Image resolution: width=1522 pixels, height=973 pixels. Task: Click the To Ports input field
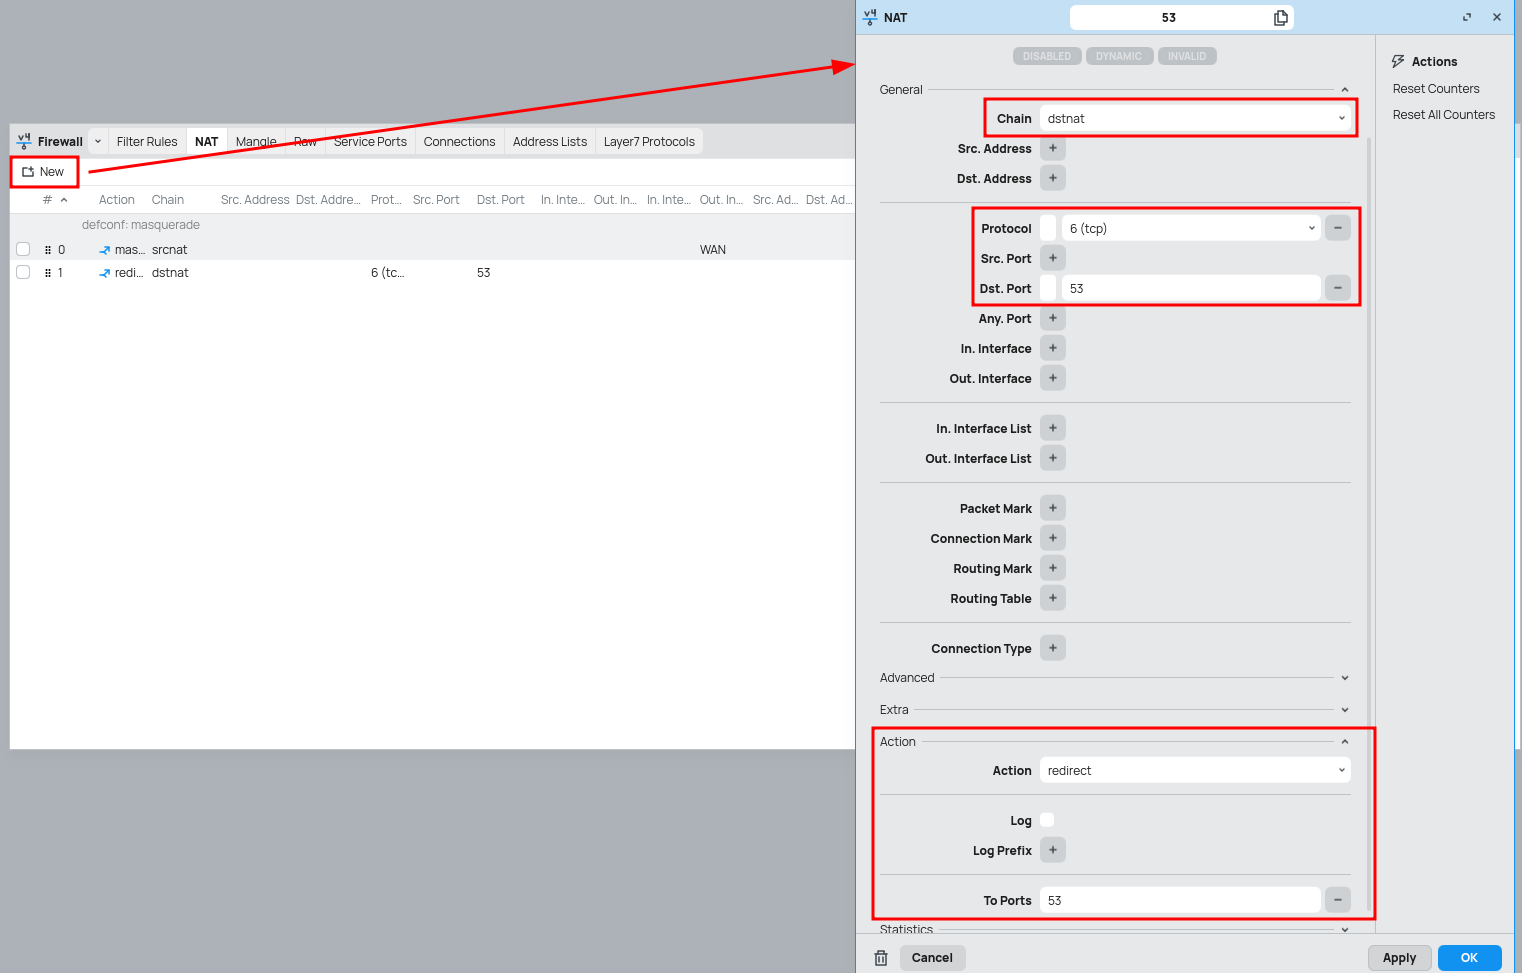[x=1180, y=900]
